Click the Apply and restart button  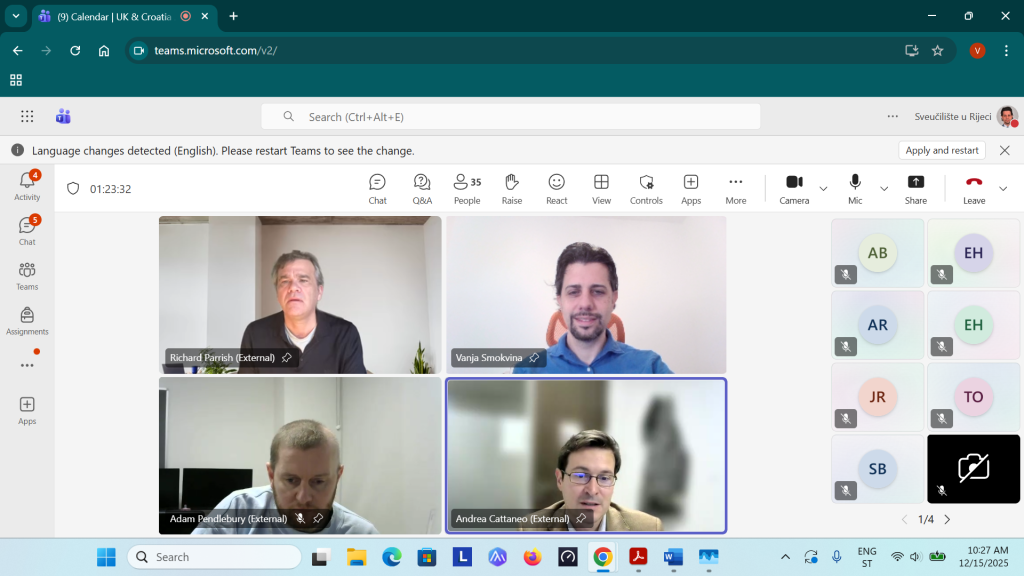pos(941,150)
